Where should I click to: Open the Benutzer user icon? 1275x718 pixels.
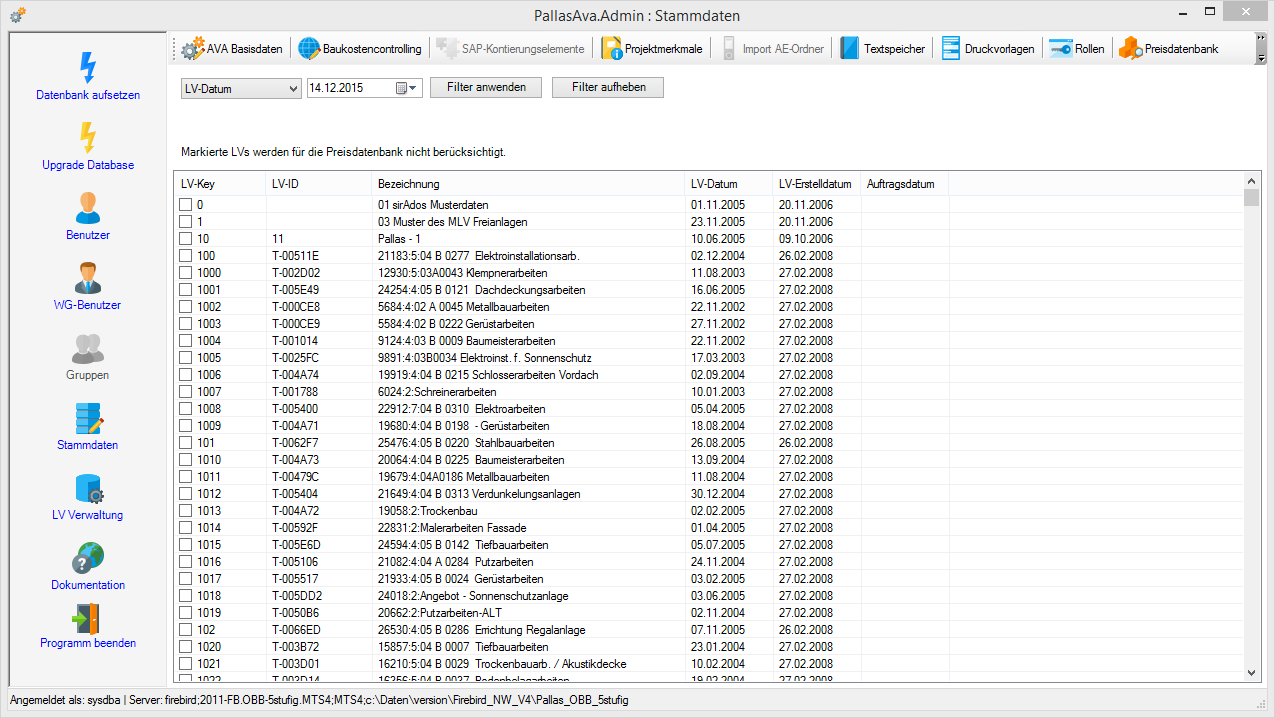click(x=88, y=207)
